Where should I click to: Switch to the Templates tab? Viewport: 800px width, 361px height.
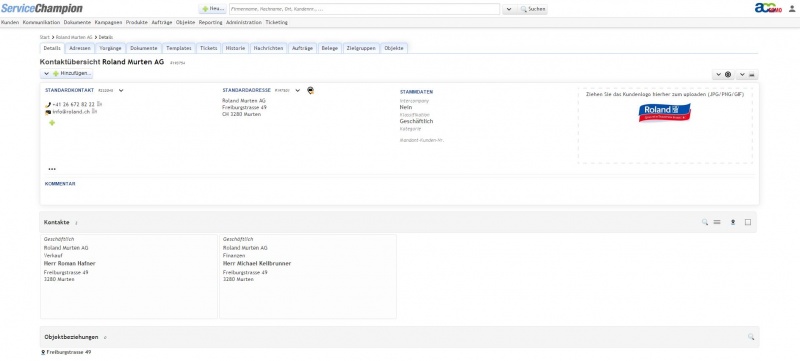point(179,48)
